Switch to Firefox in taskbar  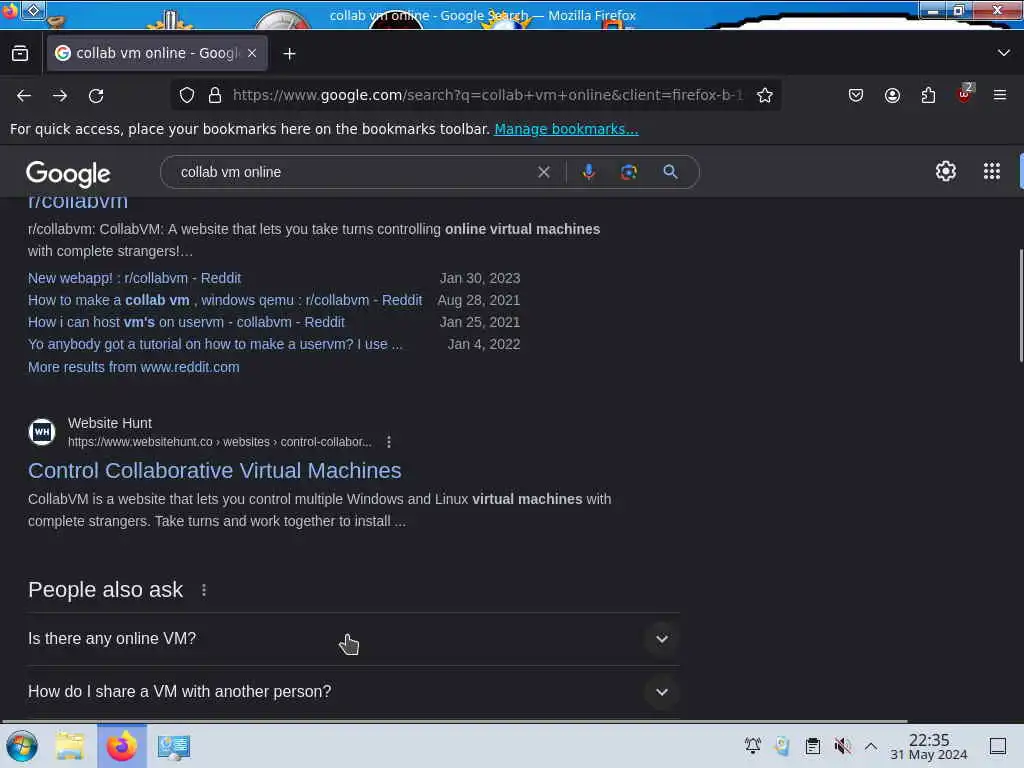pyautogui.click(x=122, y=746)
